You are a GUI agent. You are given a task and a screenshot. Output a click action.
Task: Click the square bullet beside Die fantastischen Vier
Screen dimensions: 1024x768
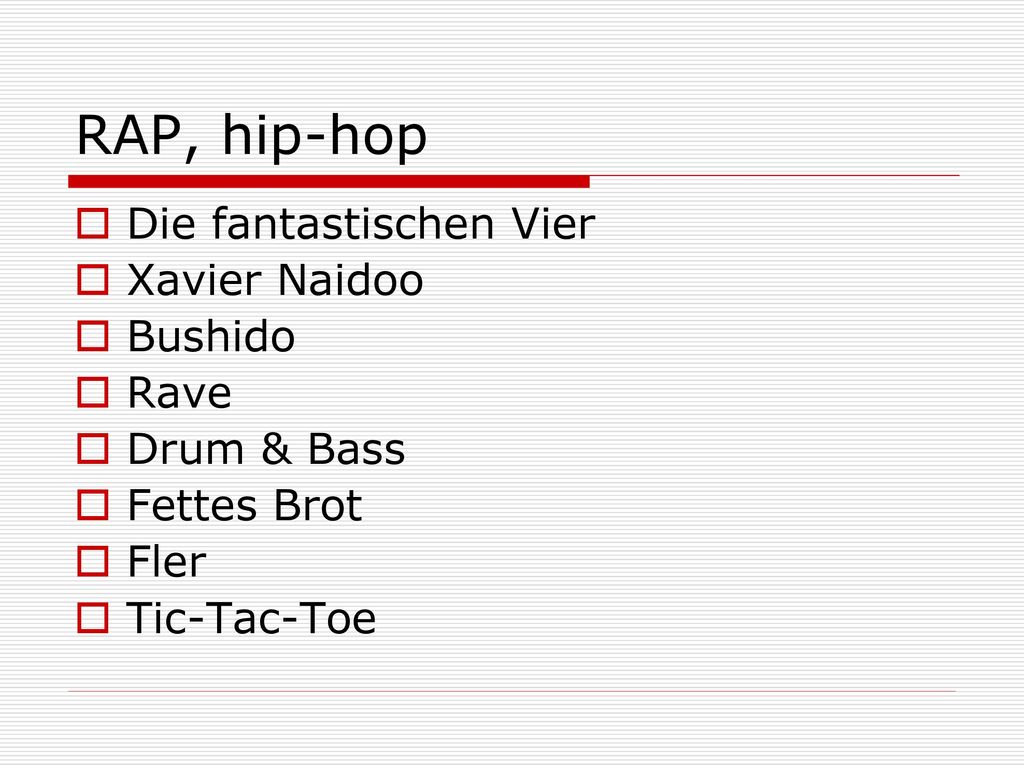(93, 223)
